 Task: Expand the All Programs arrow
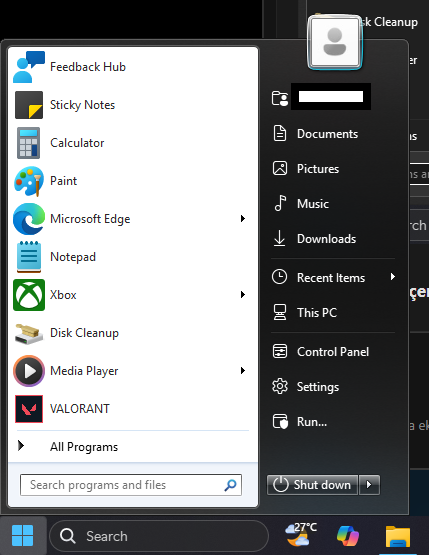coord(21,446)
